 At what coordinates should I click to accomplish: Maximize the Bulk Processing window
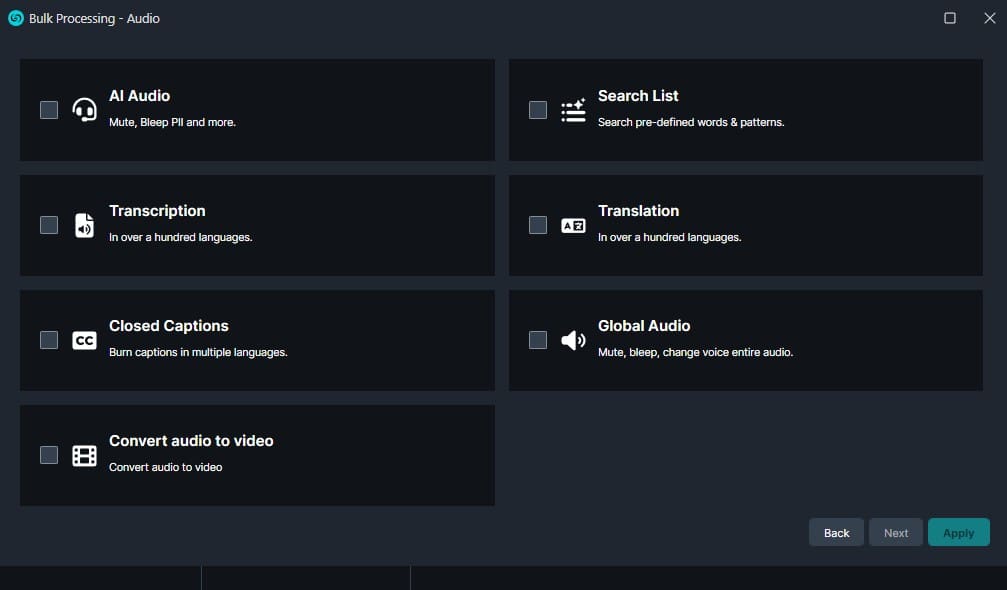950,18
